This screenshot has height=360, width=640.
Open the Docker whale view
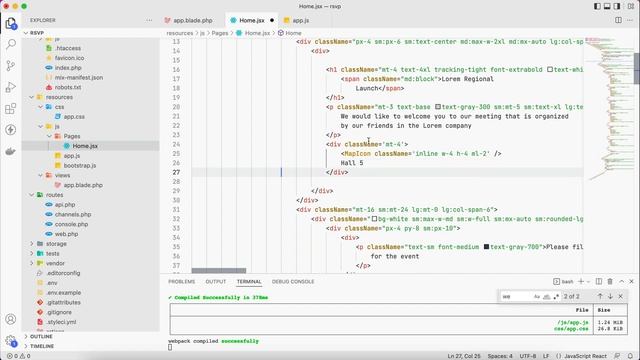click(11, 151)
